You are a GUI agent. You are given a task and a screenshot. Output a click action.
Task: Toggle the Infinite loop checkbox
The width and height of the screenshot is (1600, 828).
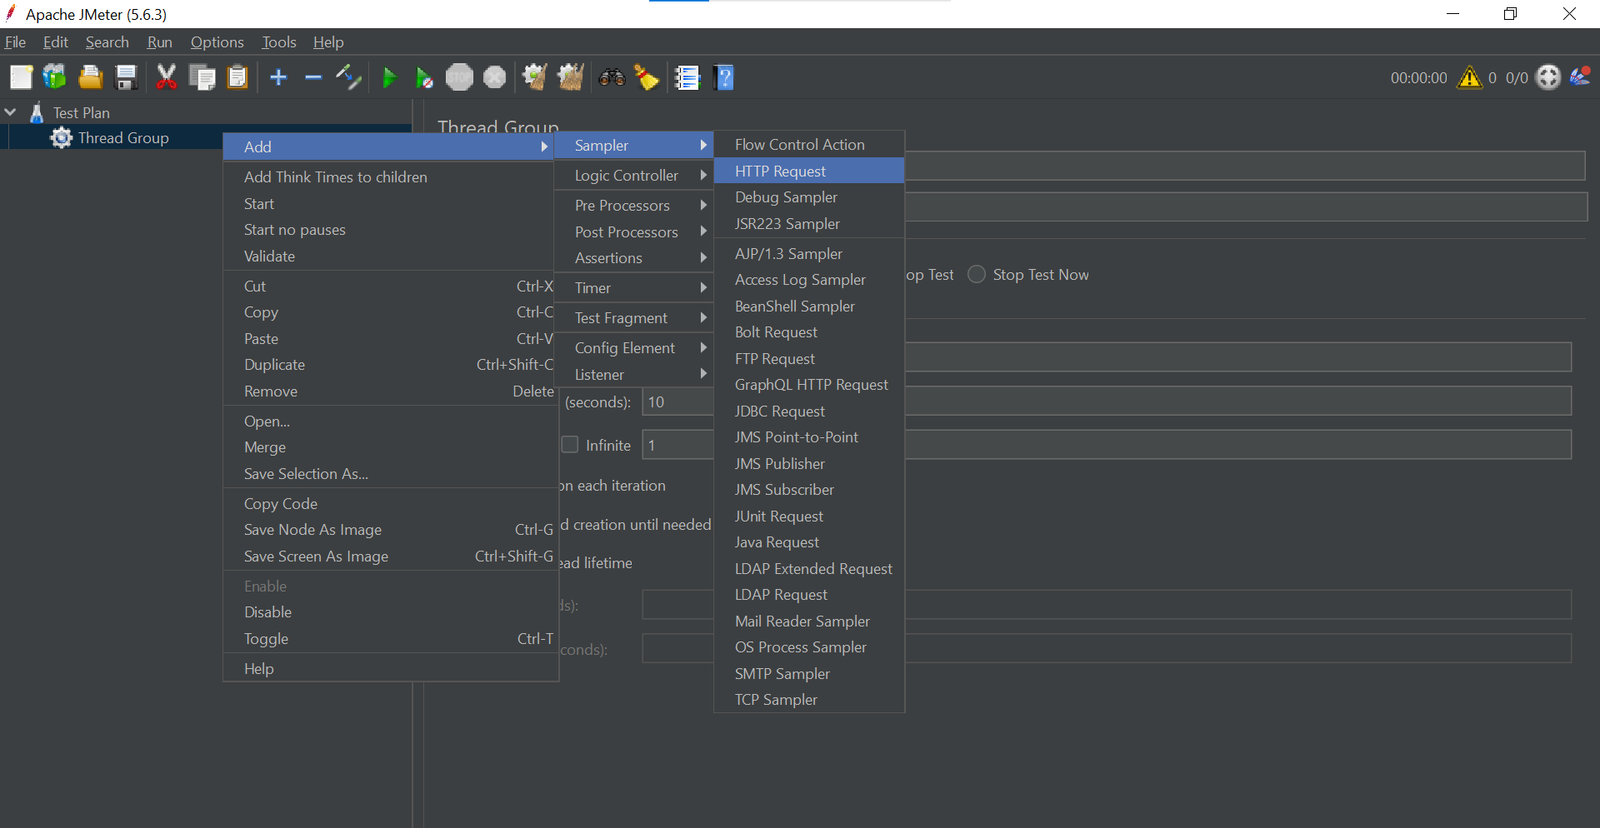[x=570, y=444]
